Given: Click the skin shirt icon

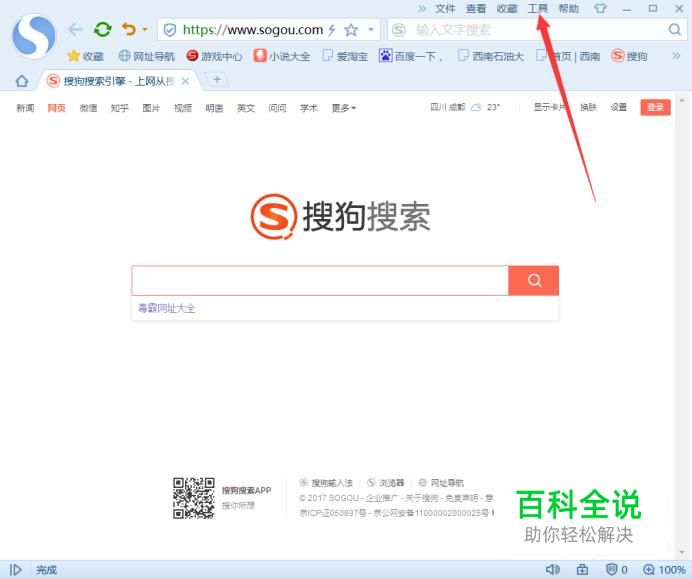Looking at the screenshot, I should coord(600,8).
